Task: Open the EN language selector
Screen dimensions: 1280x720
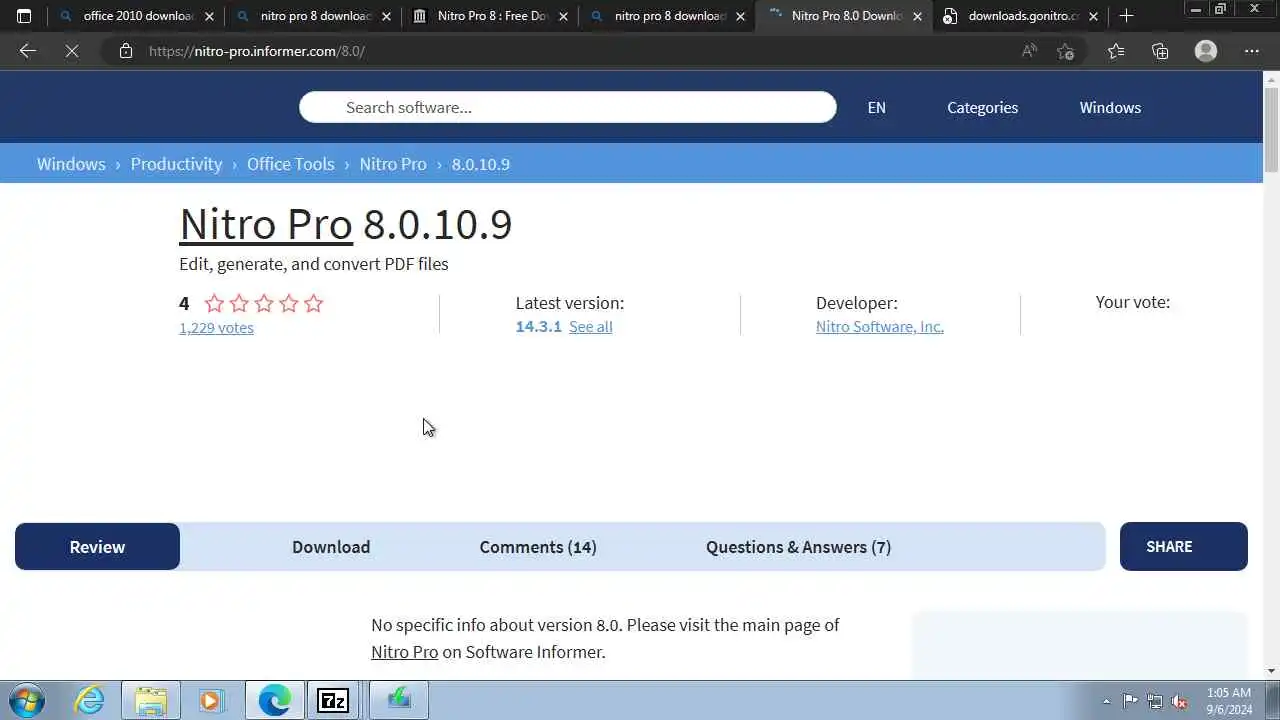Action: click(876, 107)
